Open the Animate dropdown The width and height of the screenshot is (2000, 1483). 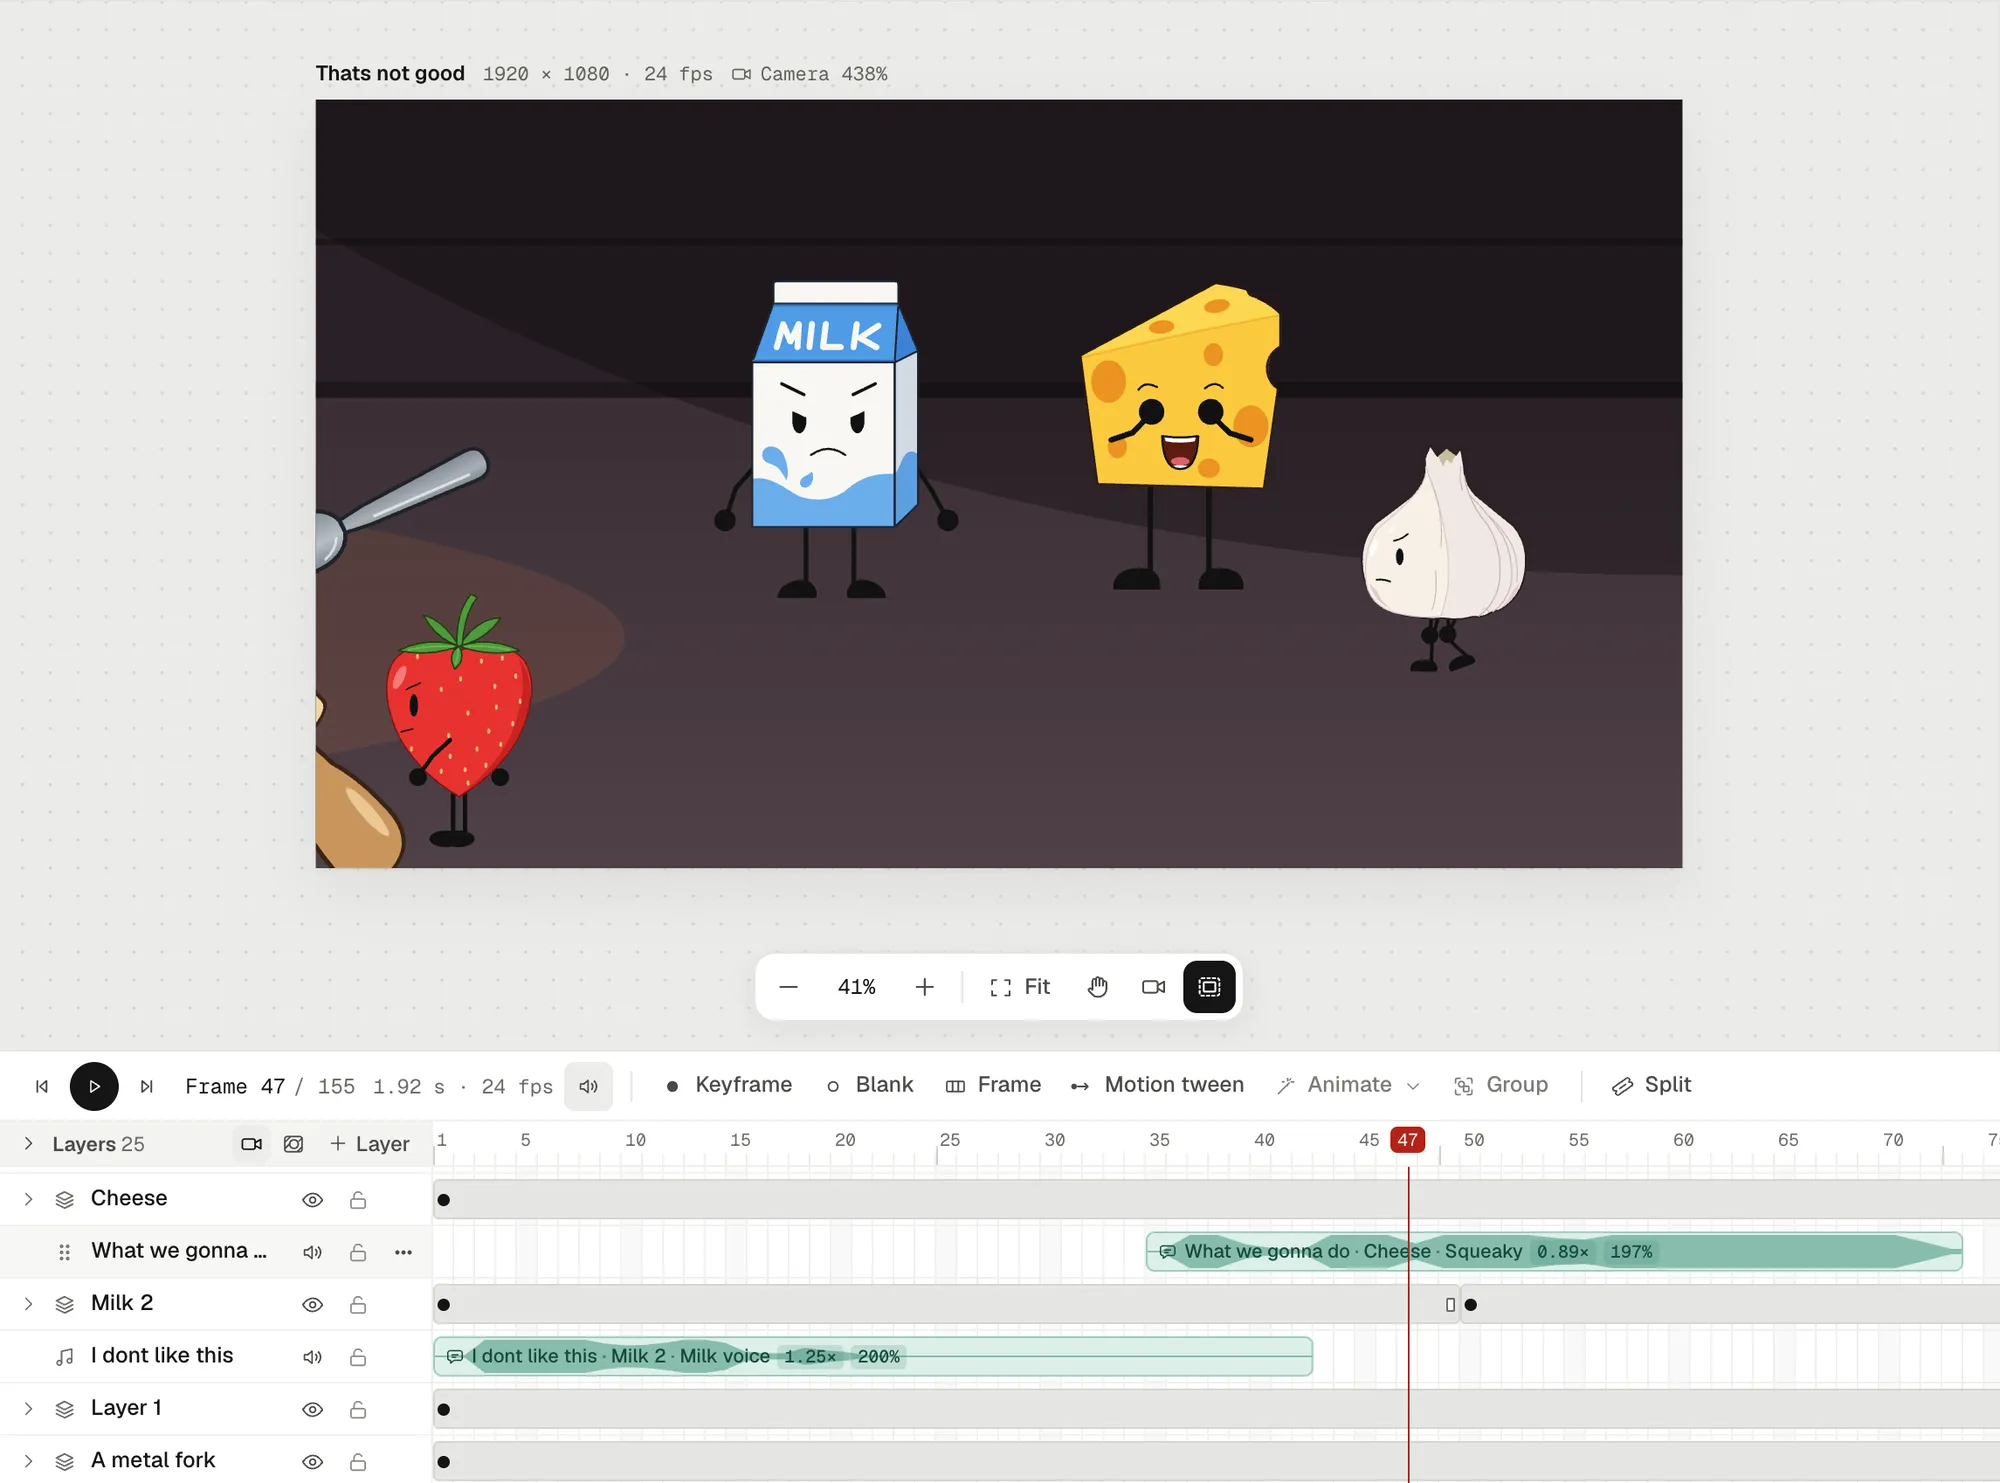tap(1348, 1085)
